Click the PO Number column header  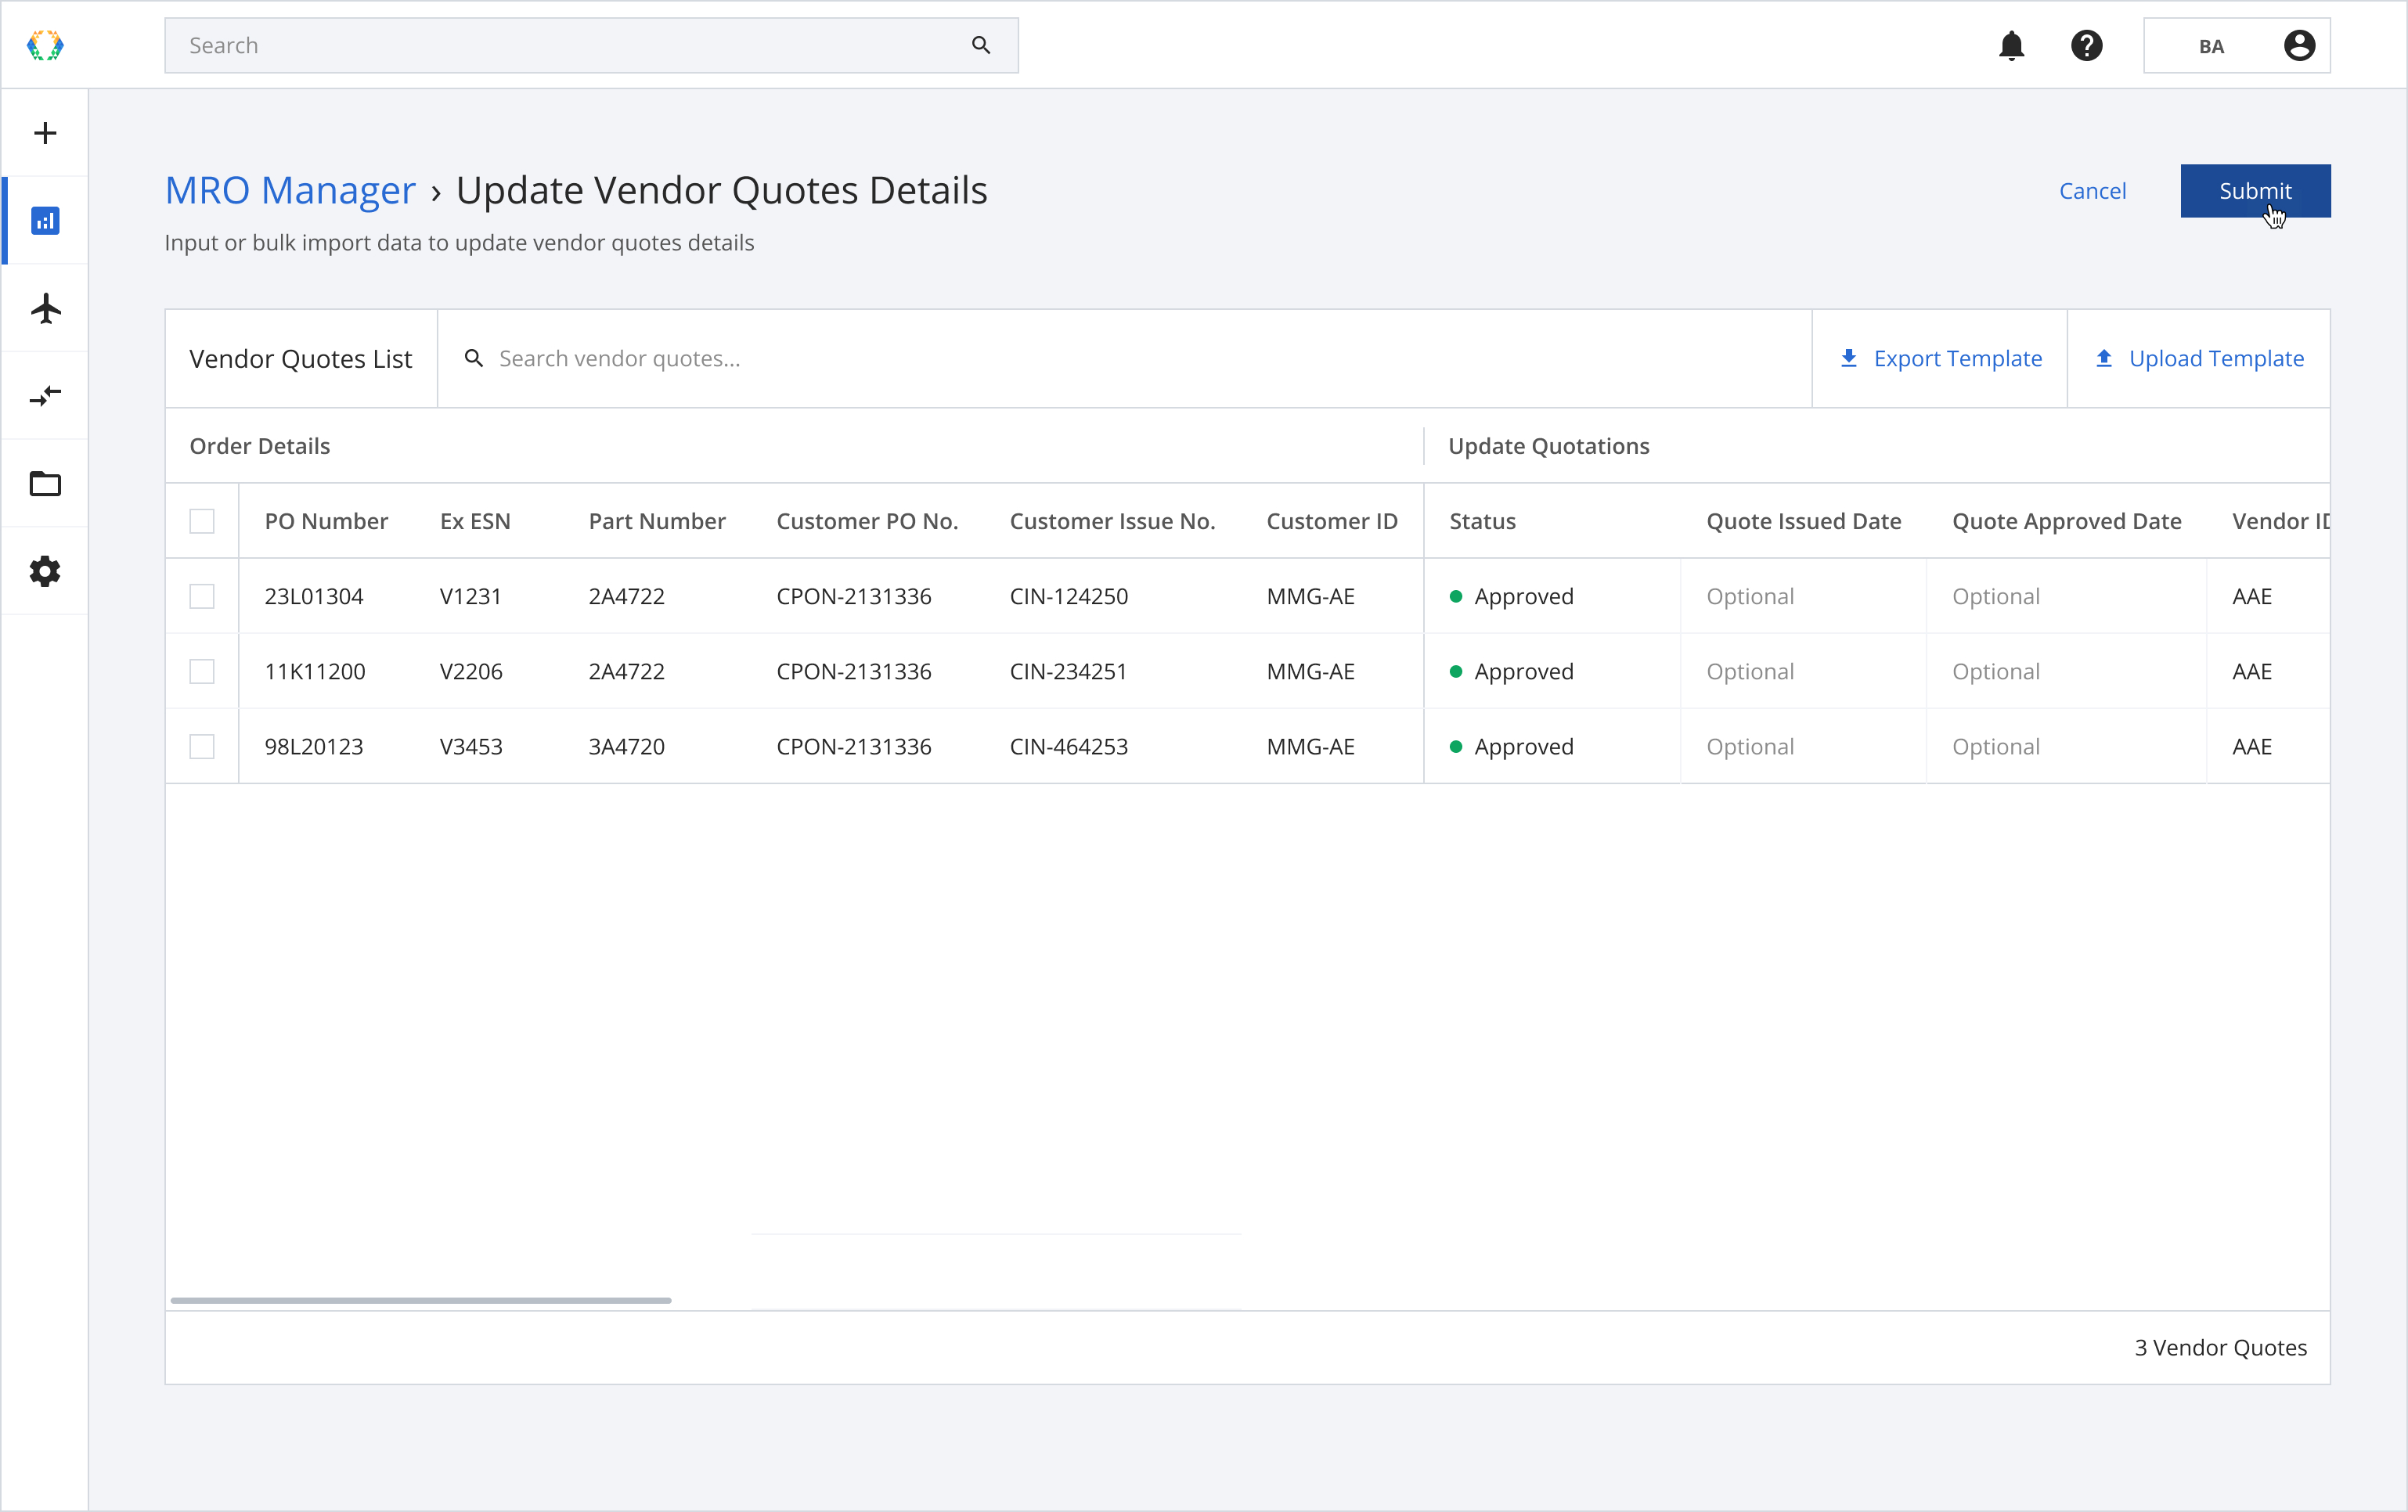(x=326, y=521)
